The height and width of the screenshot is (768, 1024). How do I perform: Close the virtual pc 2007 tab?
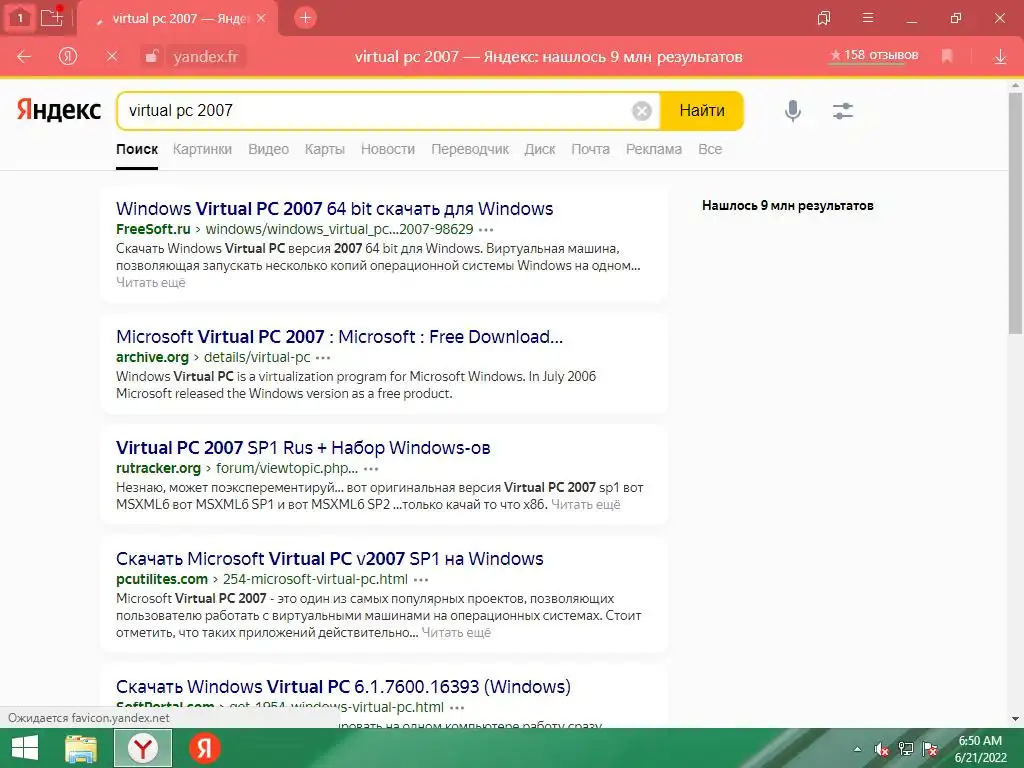coord(261,18)
